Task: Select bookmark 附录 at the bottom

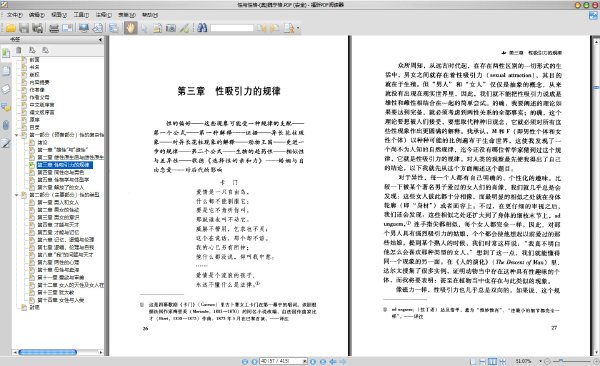Action: click(x=34, y=307)
